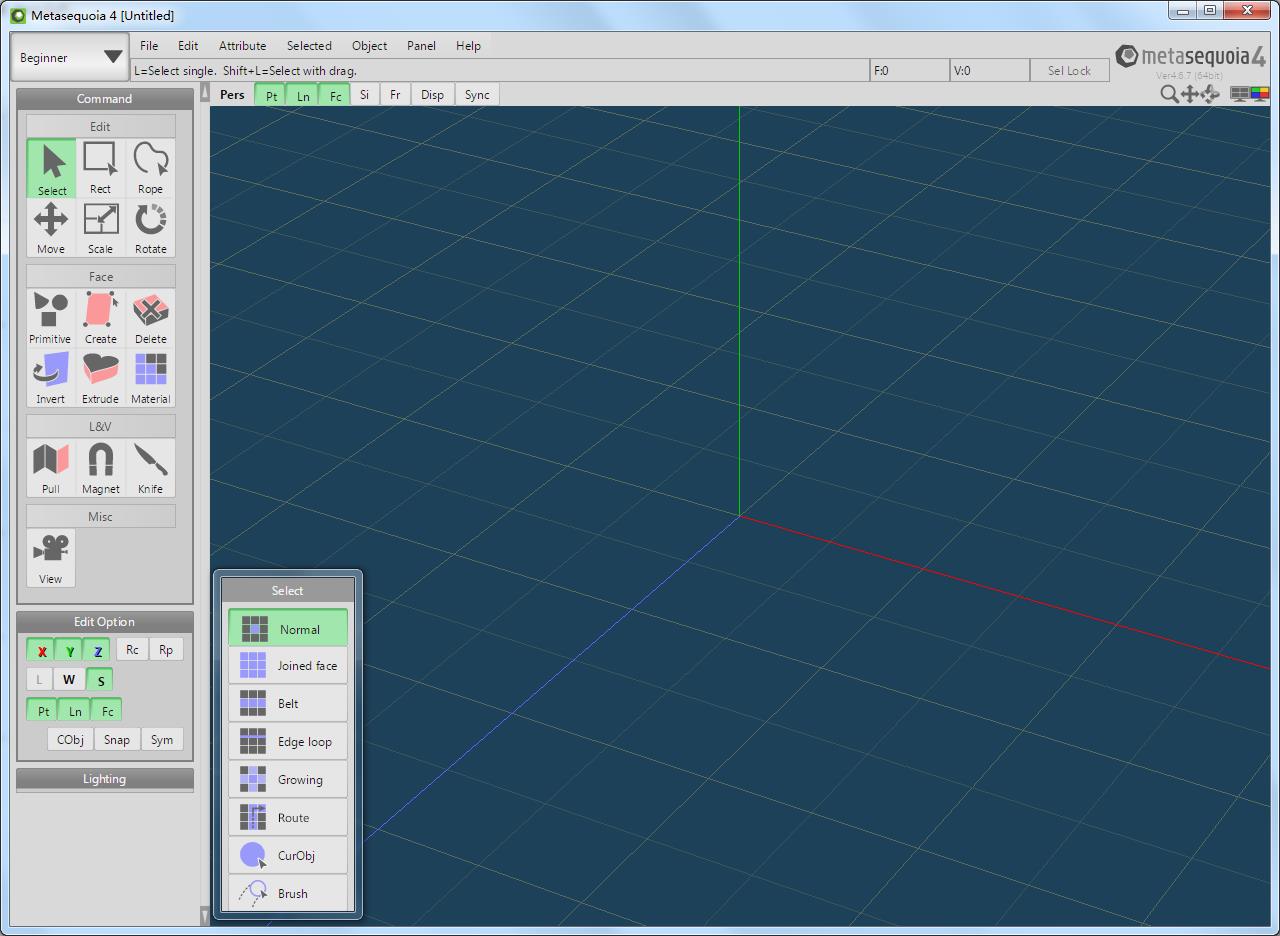Click the Sel Lock button
Image resolution: width=1280 pixels, height=936 pixels.
[x=1069, y=71]
